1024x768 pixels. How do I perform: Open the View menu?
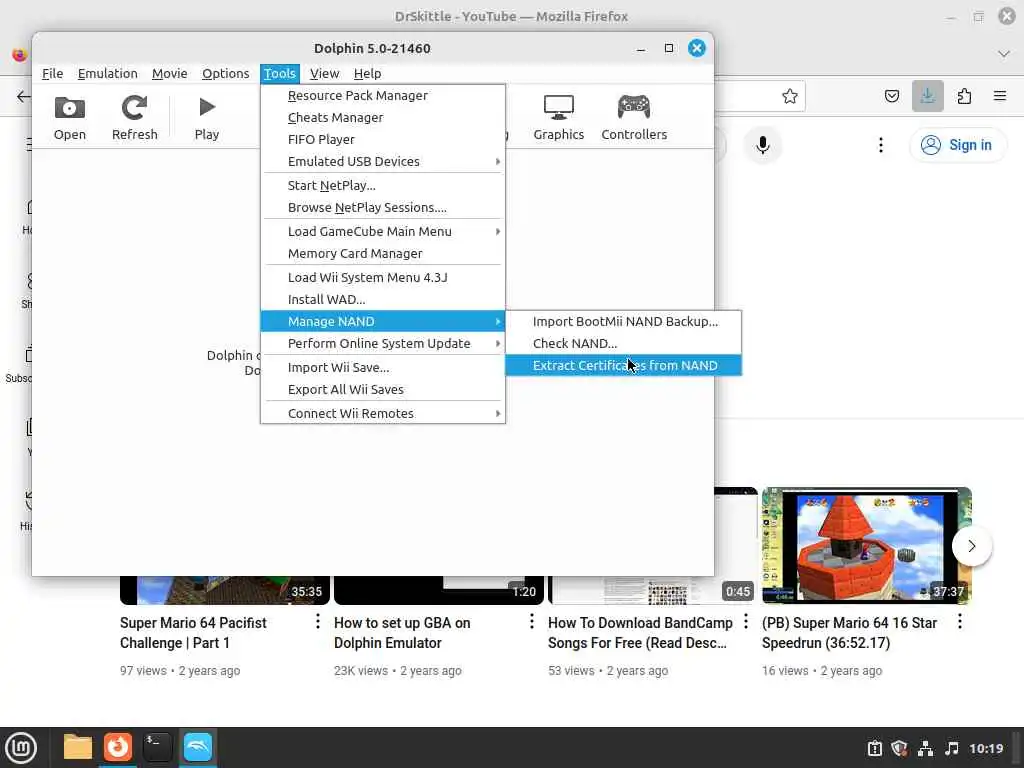[x=324, y=73]
